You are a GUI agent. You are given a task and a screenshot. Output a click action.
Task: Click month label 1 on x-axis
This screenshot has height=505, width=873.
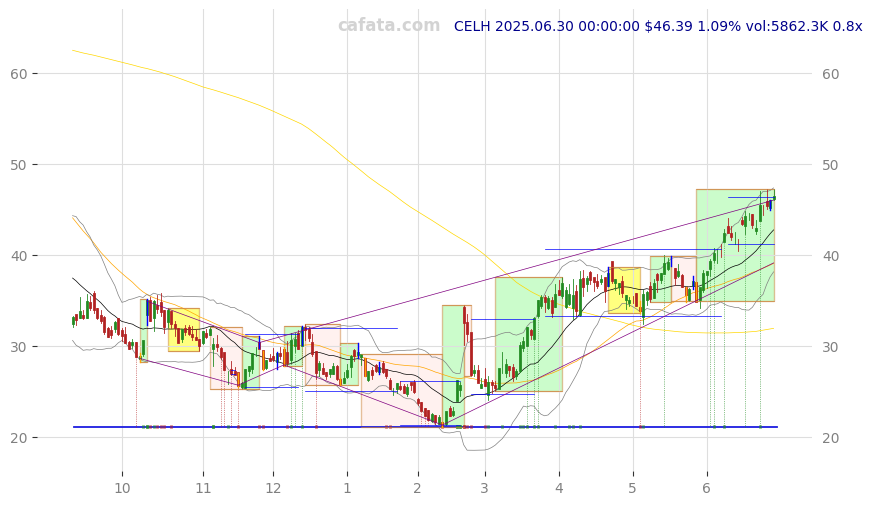pyautogui.click(x=347, y=489)
